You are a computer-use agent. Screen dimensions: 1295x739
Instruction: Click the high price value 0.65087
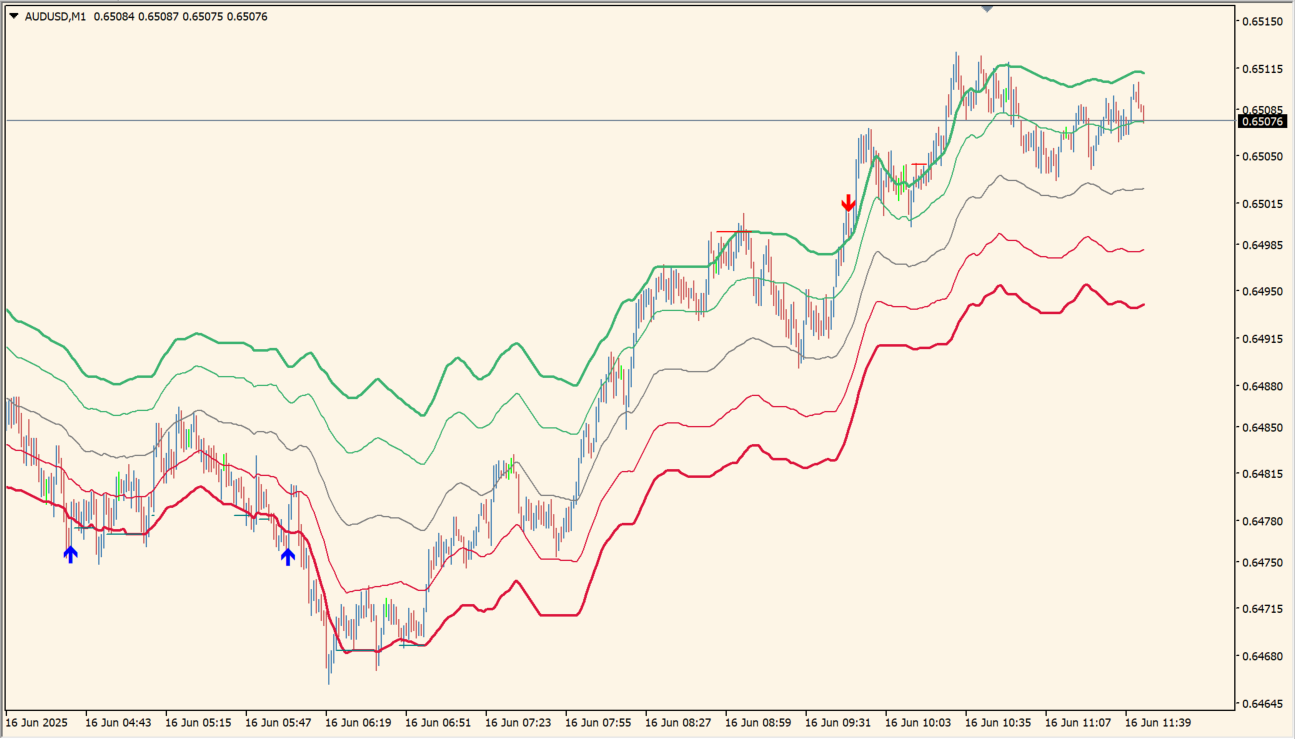(158, 16)
